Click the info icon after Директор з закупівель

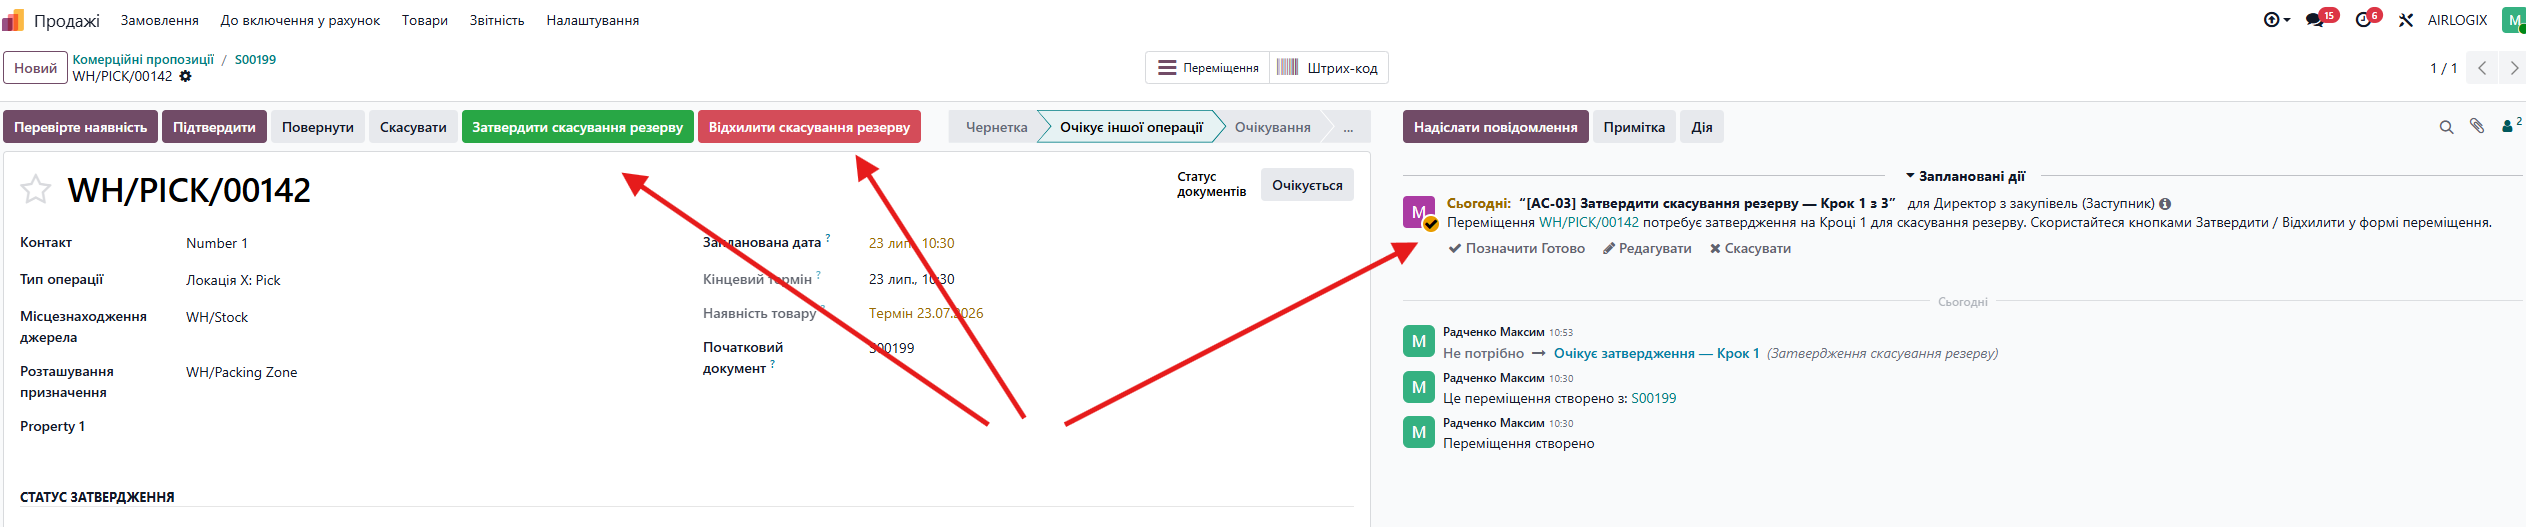2165,204
